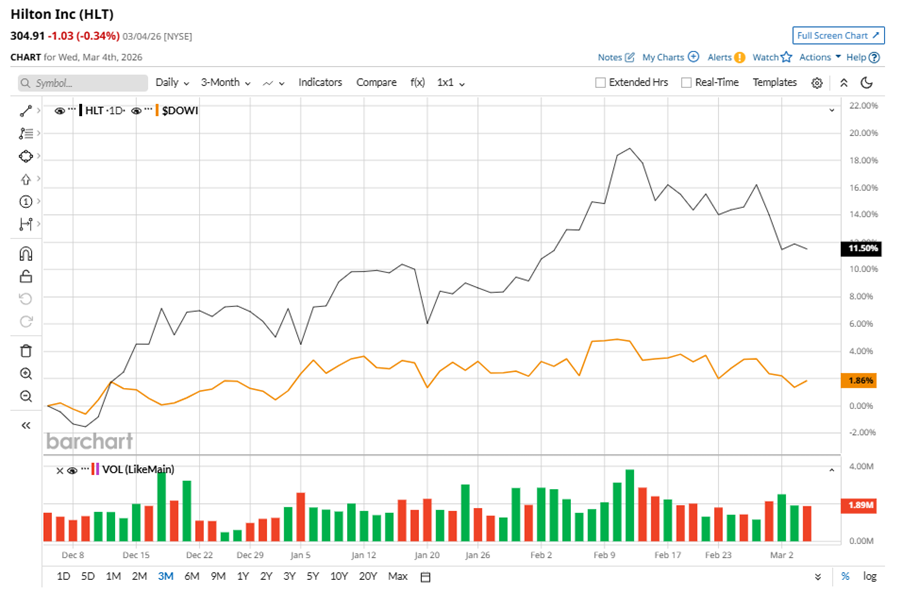Screen dimensions: 902x594
Task: Open the Indicators menu
Action: [320, 83]
